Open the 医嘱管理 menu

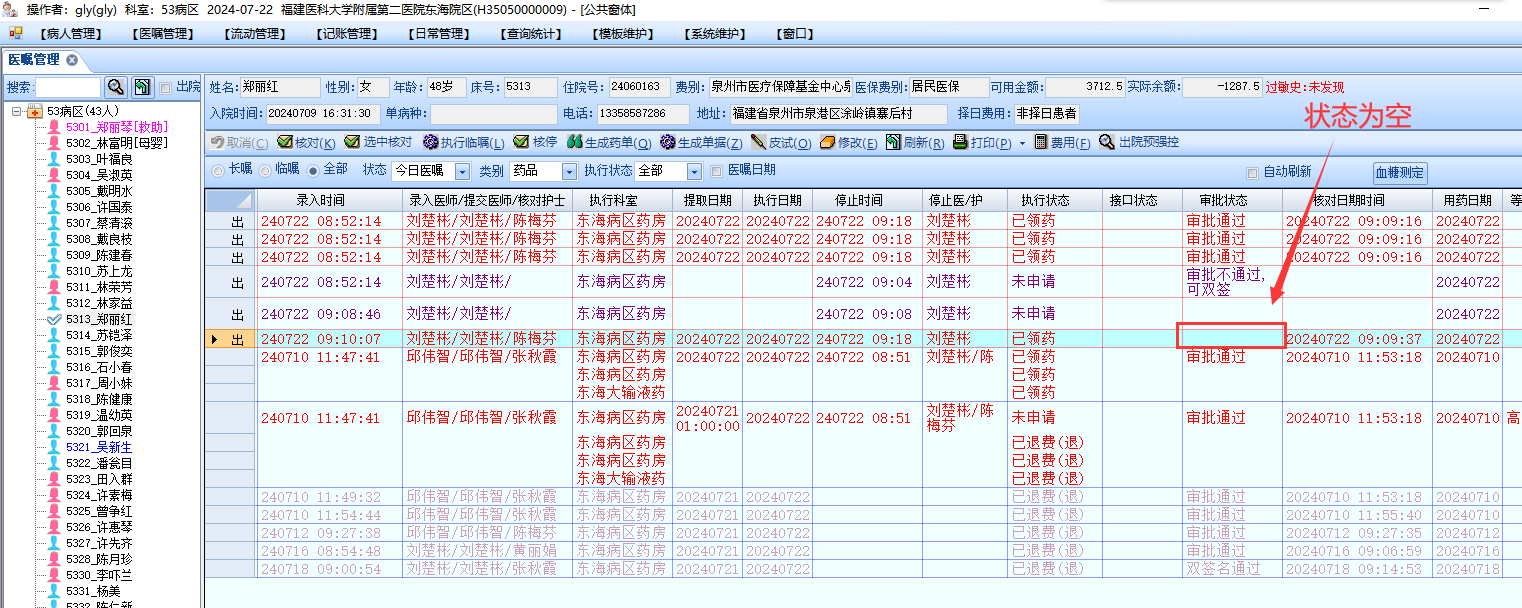pyautogui.click(x=165, y=33)
